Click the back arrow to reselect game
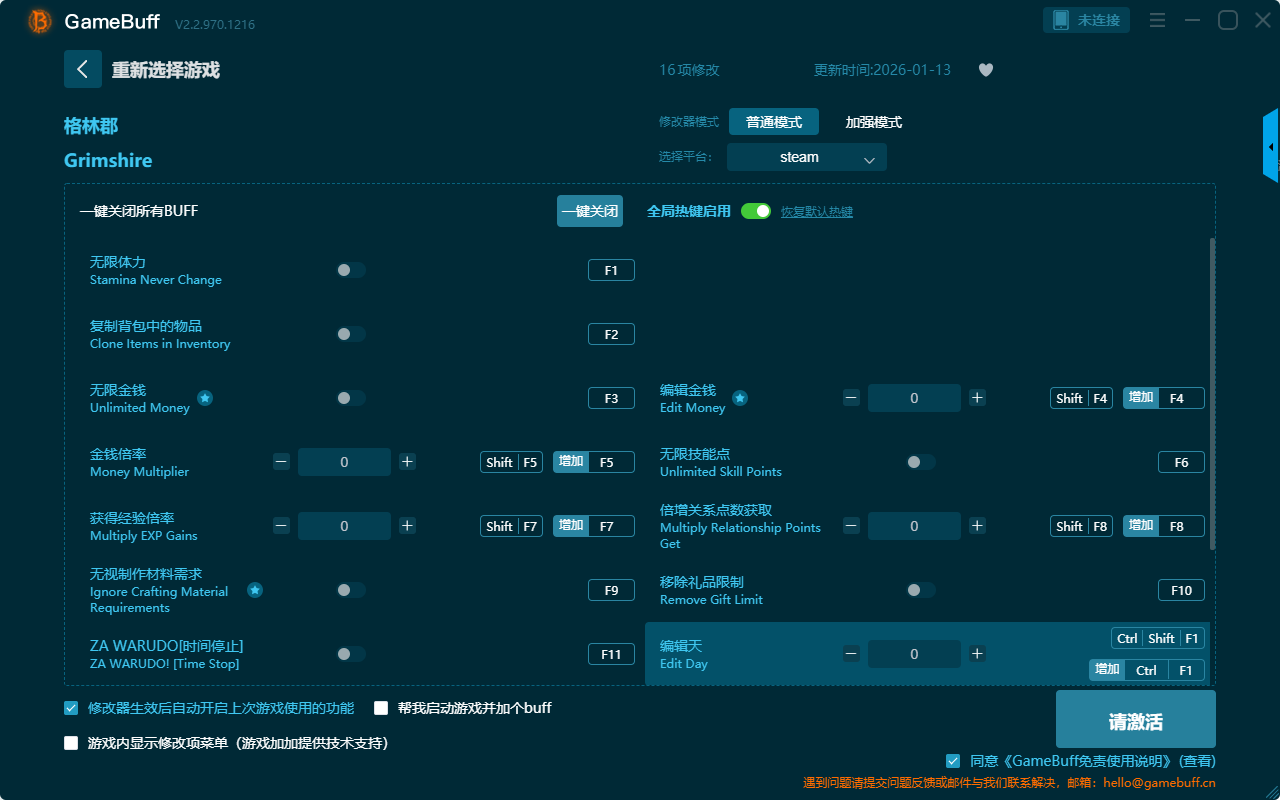Screen dimensions: 1280x800 tap(82, 69)
